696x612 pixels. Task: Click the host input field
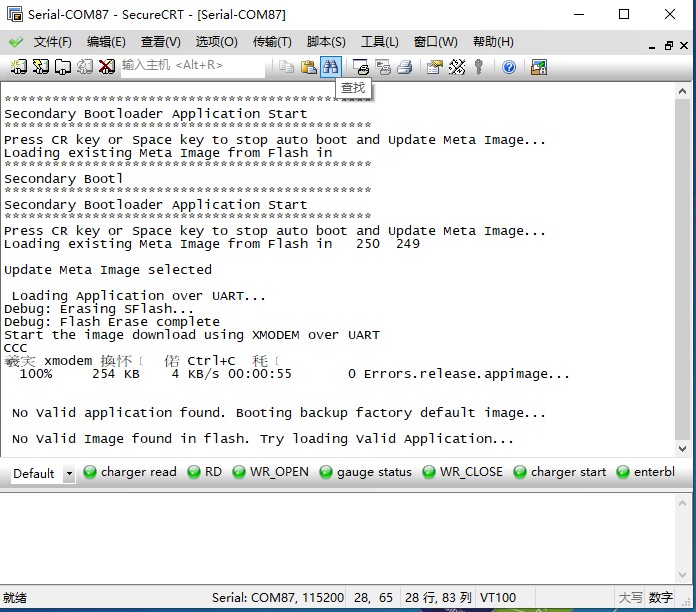tap(193, 67)
